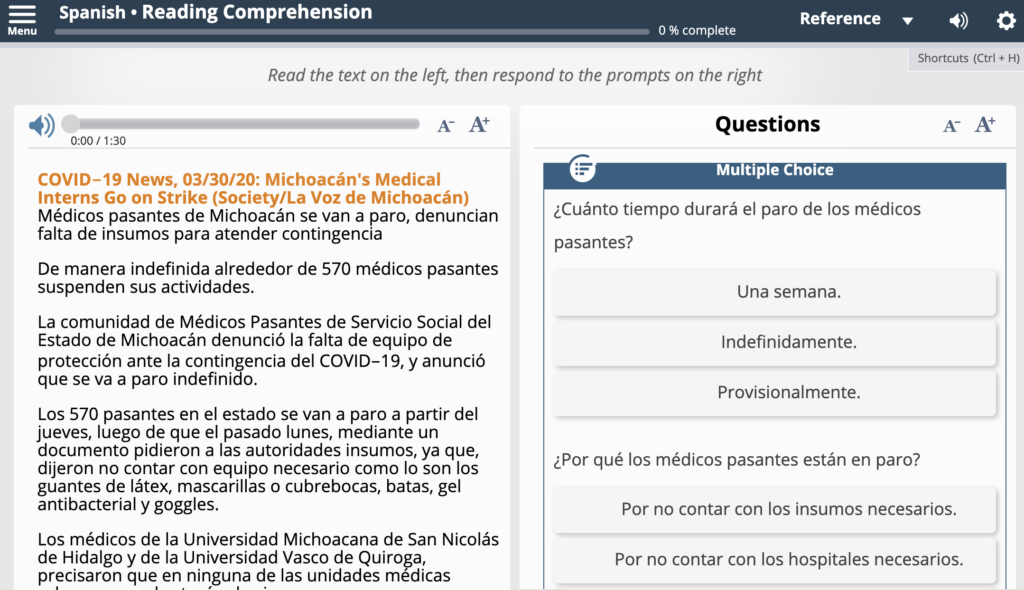Play the passage audio speaker icon

42,125
